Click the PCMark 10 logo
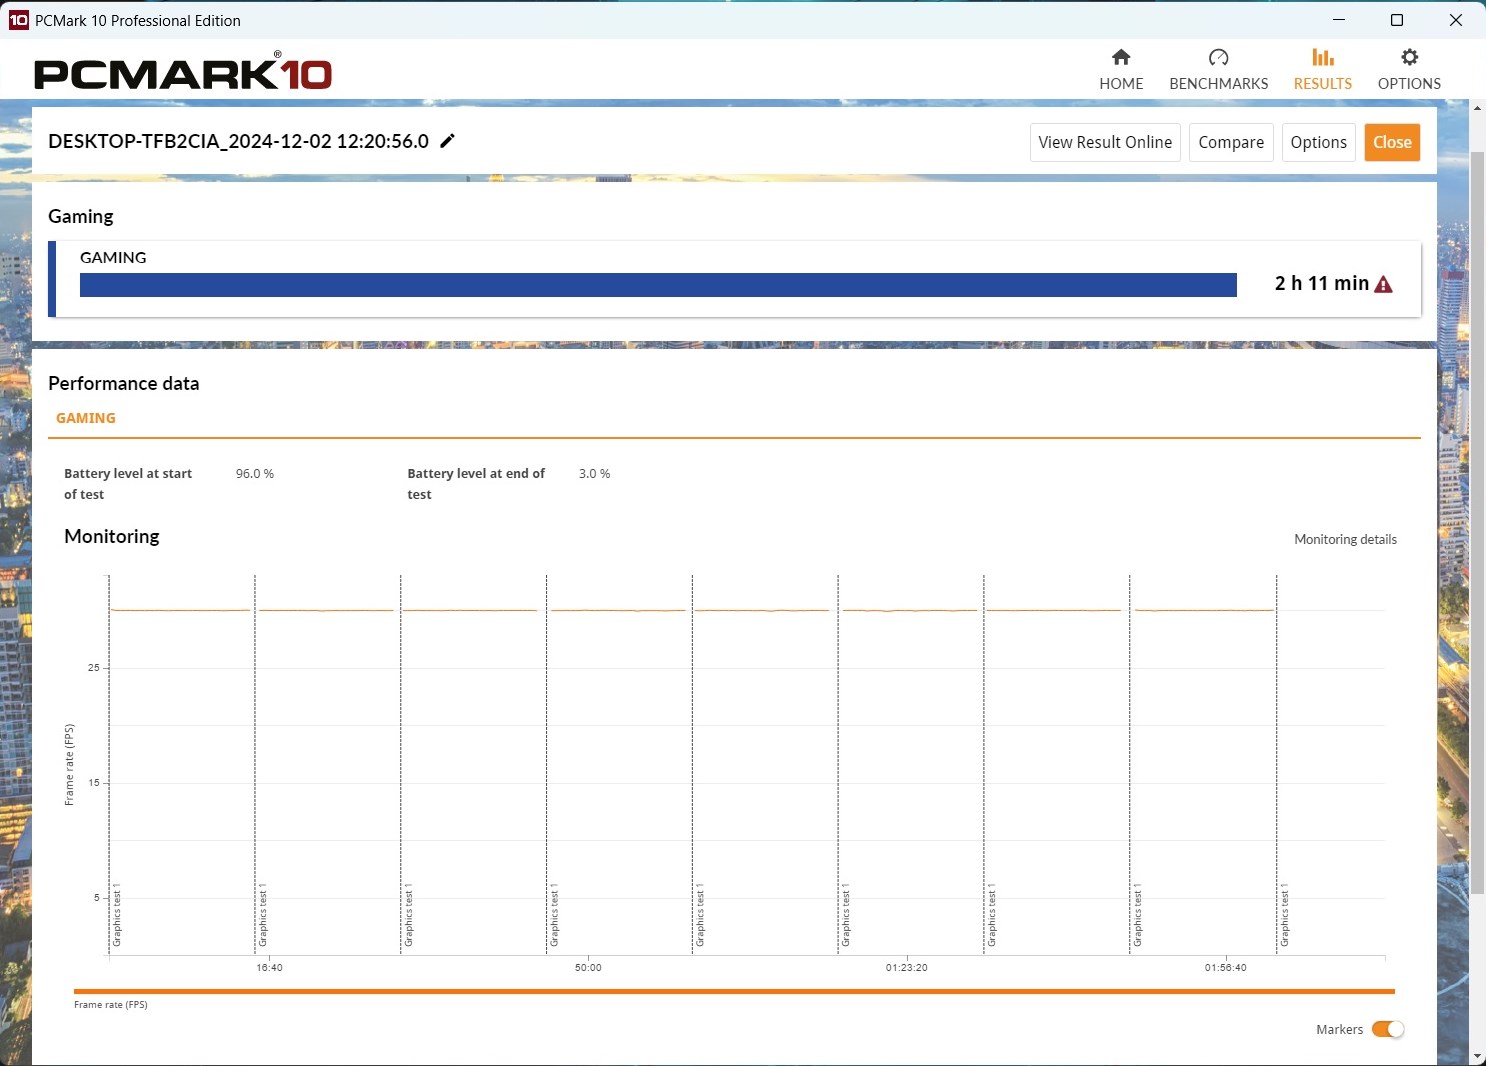 (x=183, y=73)
